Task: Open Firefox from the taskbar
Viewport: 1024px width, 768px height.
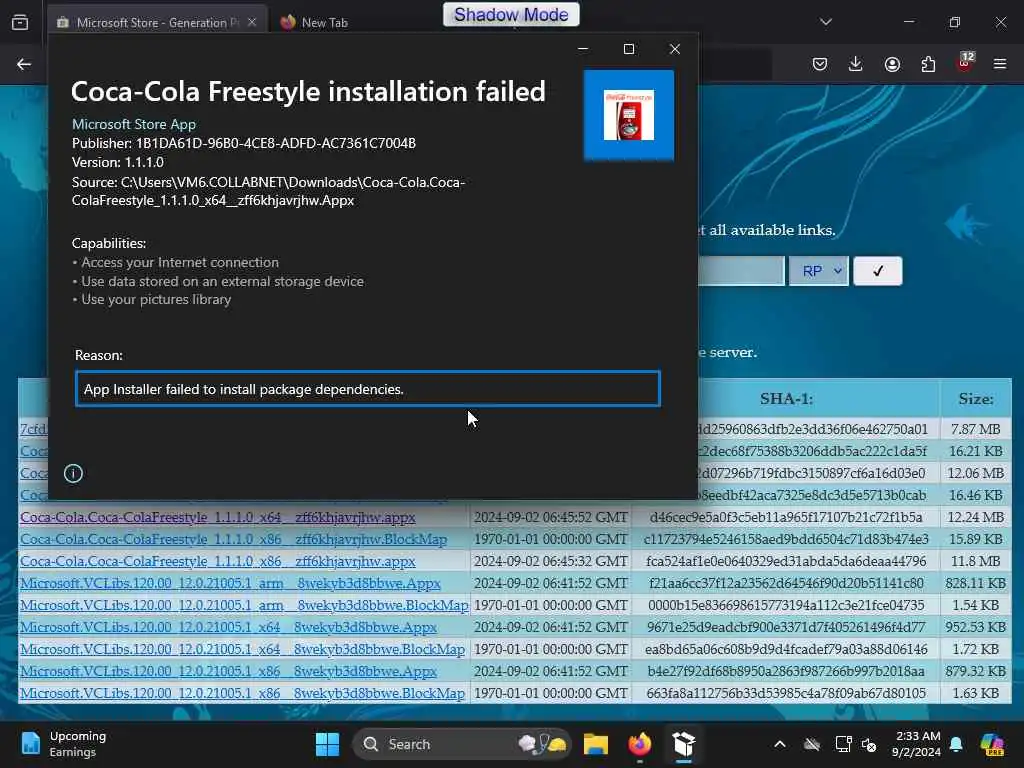Action: click(x=639, y=744)
